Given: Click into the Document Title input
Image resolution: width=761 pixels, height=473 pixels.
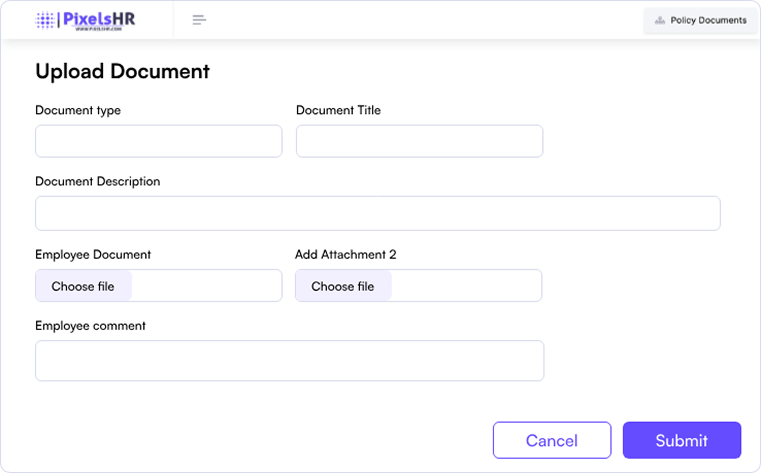Looking at the screenshot, I should [x=419, y=141].
